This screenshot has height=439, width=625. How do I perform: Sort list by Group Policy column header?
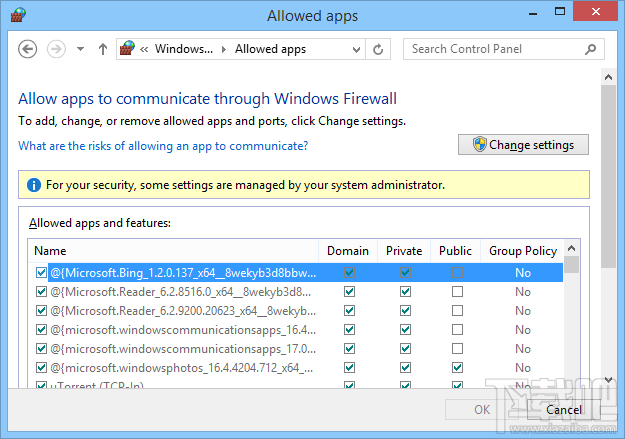(x=523, y=251)
